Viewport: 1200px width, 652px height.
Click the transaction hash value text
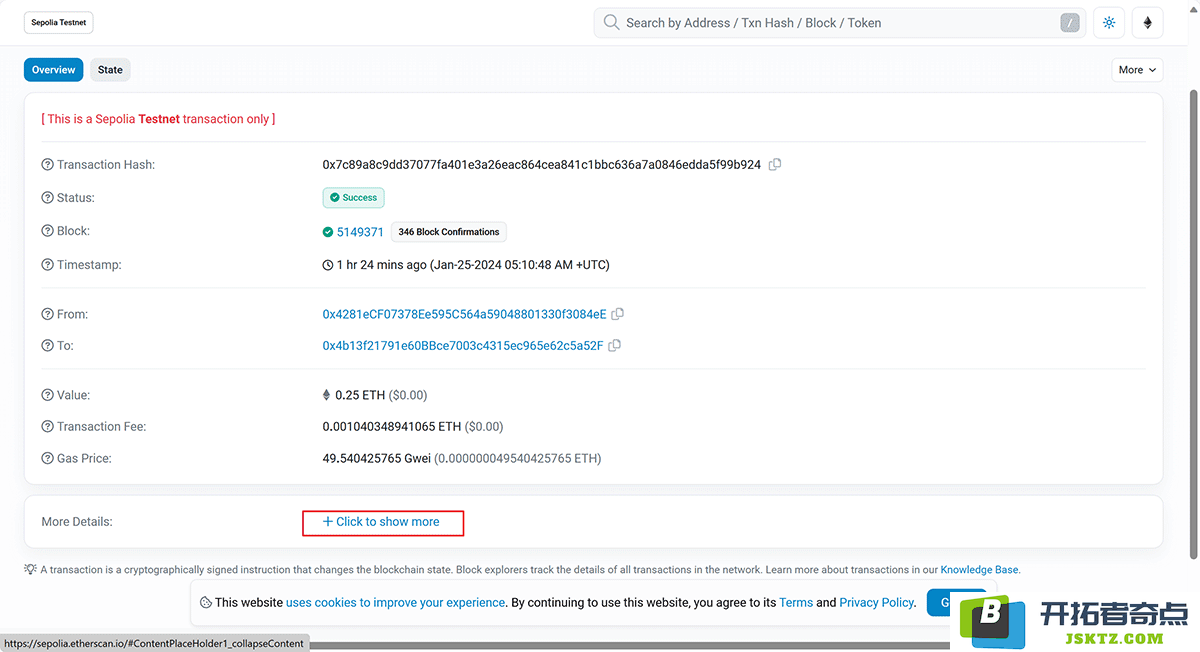pyautogui.click(x=541, y=165)
